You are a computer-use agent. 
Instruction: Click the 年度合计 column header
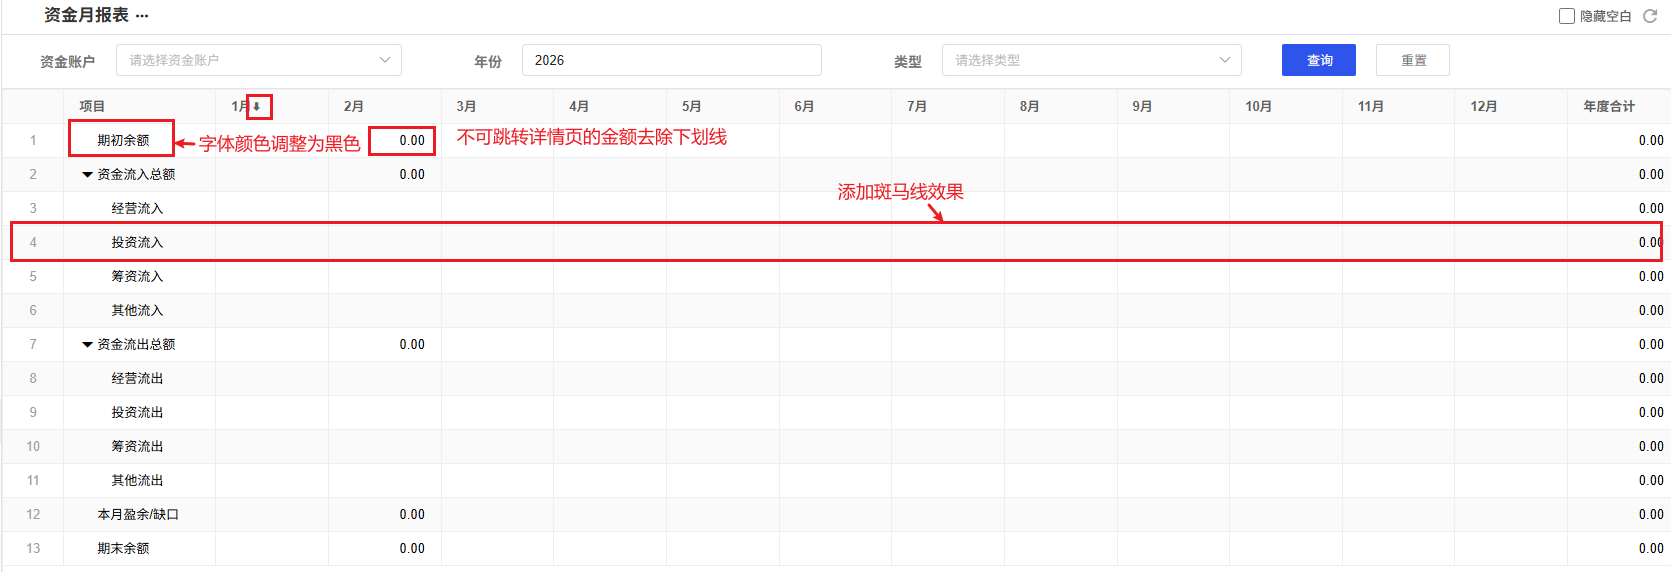coord(1608,107)
